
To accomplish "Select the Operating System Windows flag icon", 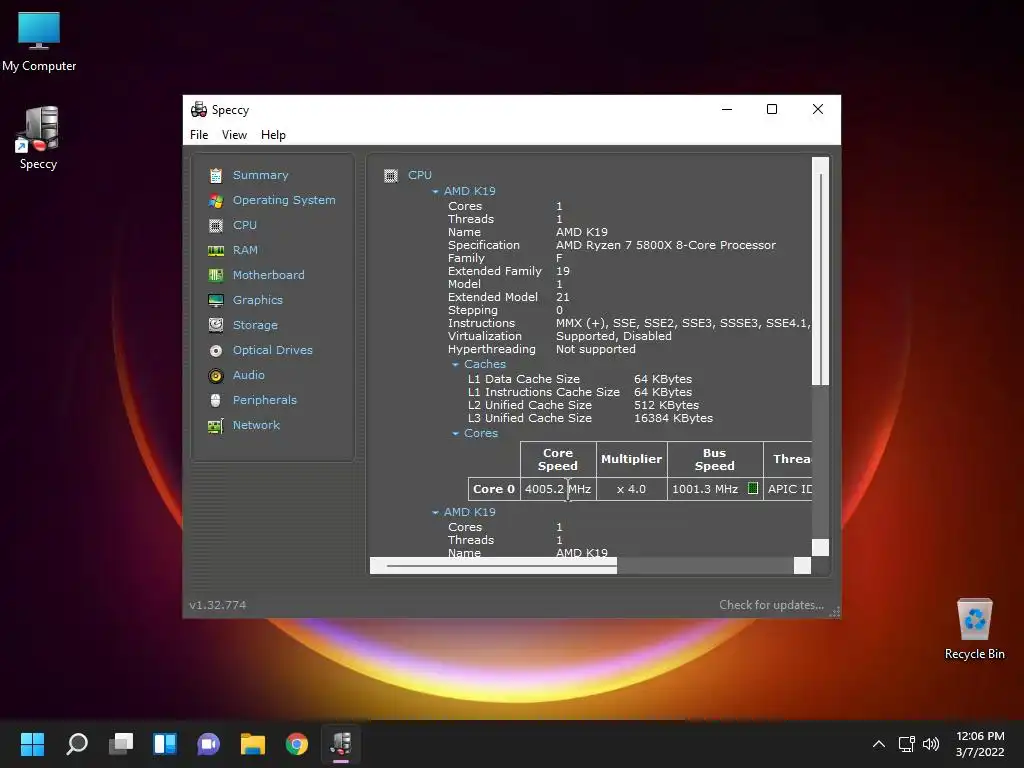I will pos(216,200).
